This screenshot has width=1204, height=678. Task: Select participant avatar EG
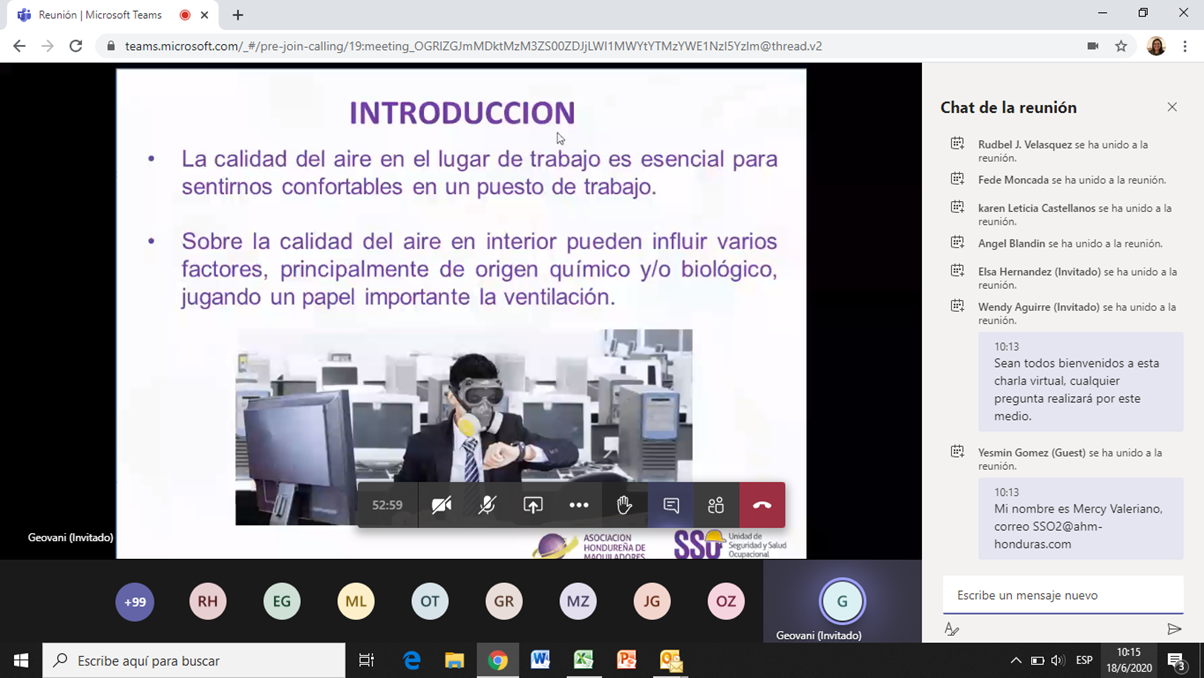click(282, 602)
